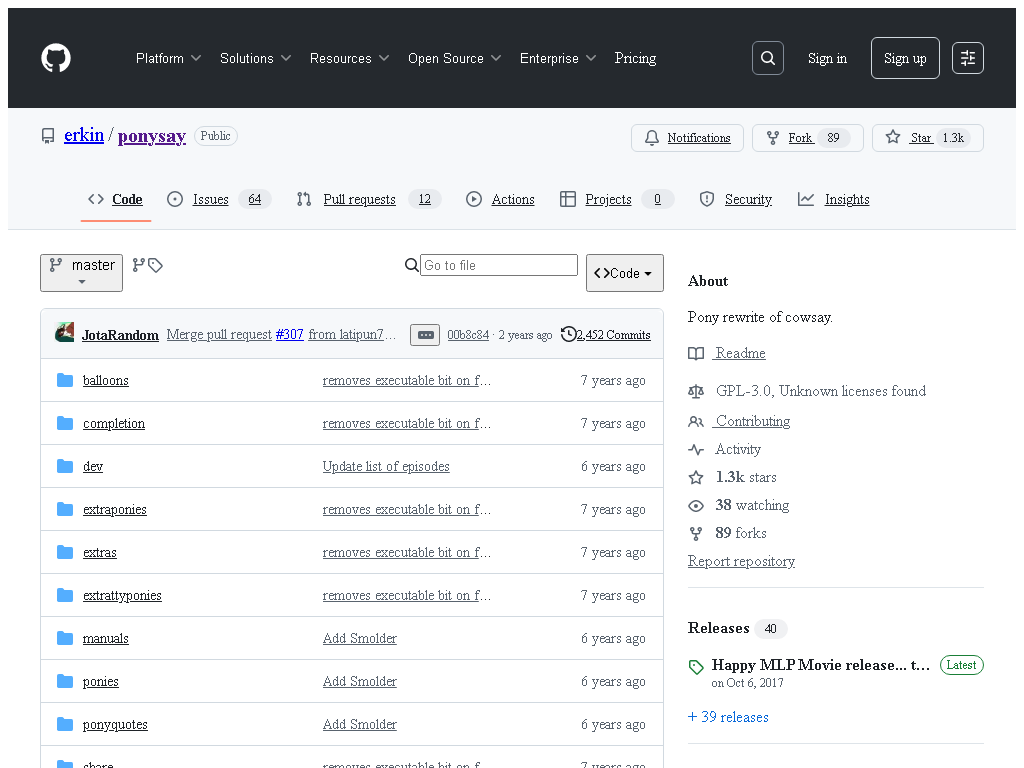1024x768 pixels.
Task: Open the manuals row 'Add Smolder' commit
Action: (359, 638)
